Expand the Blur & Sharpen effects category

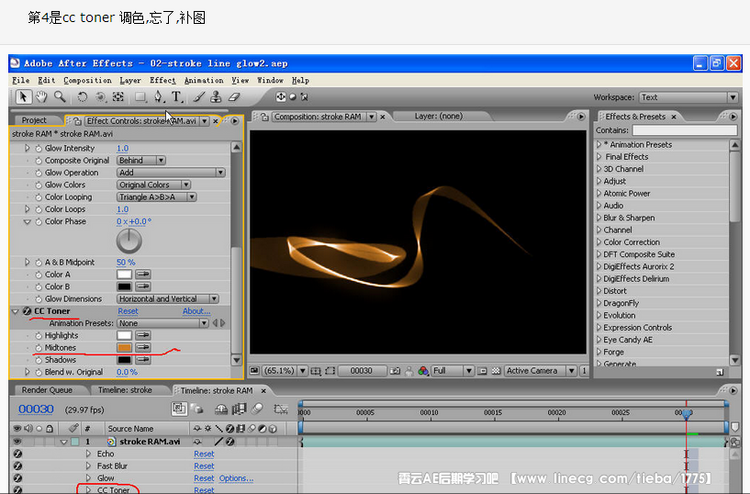pyautogui.click(x=599, y=218)
